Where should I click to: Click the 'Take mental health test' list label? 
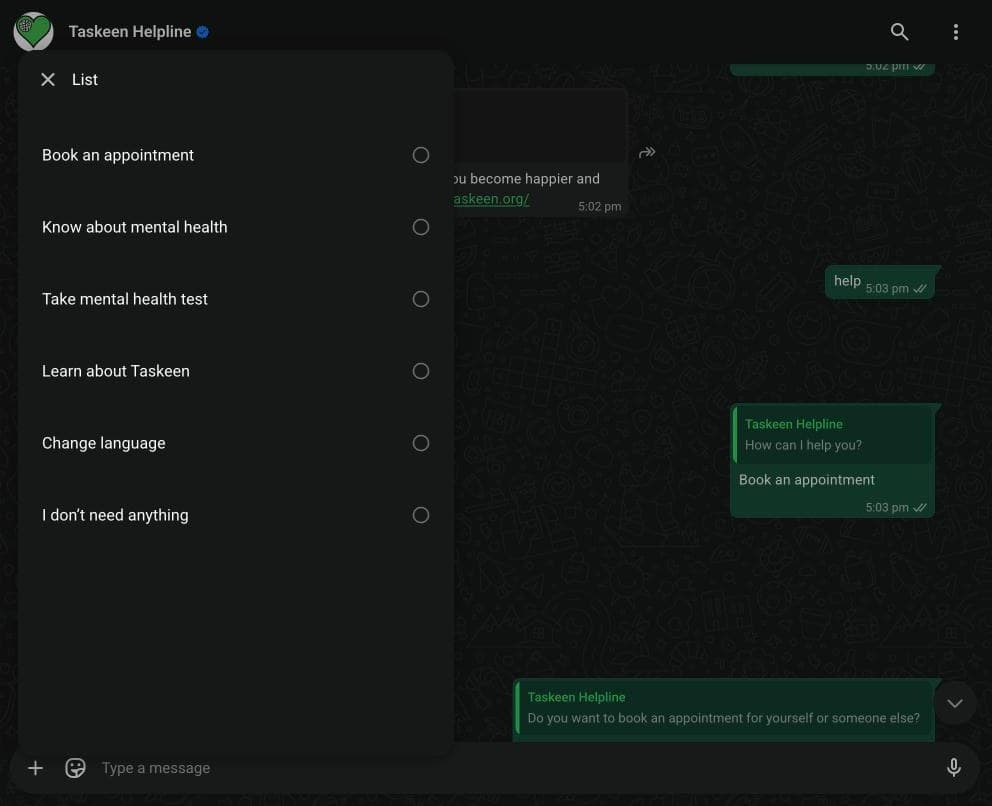(x=125, y=299)
